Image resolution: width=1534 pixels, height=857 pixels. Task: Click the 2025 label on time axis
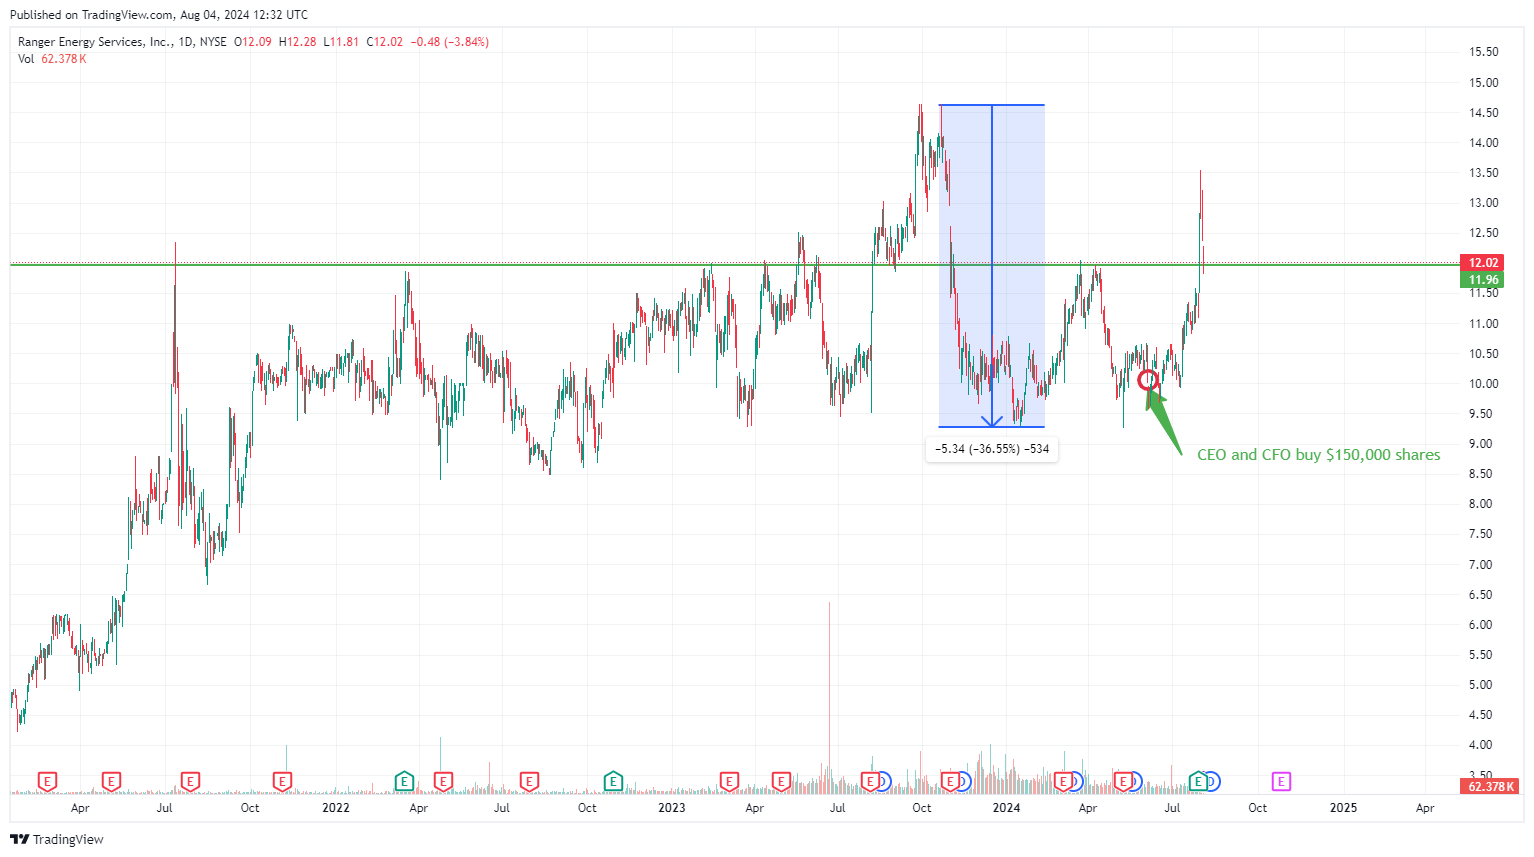tap(1343, 808)
